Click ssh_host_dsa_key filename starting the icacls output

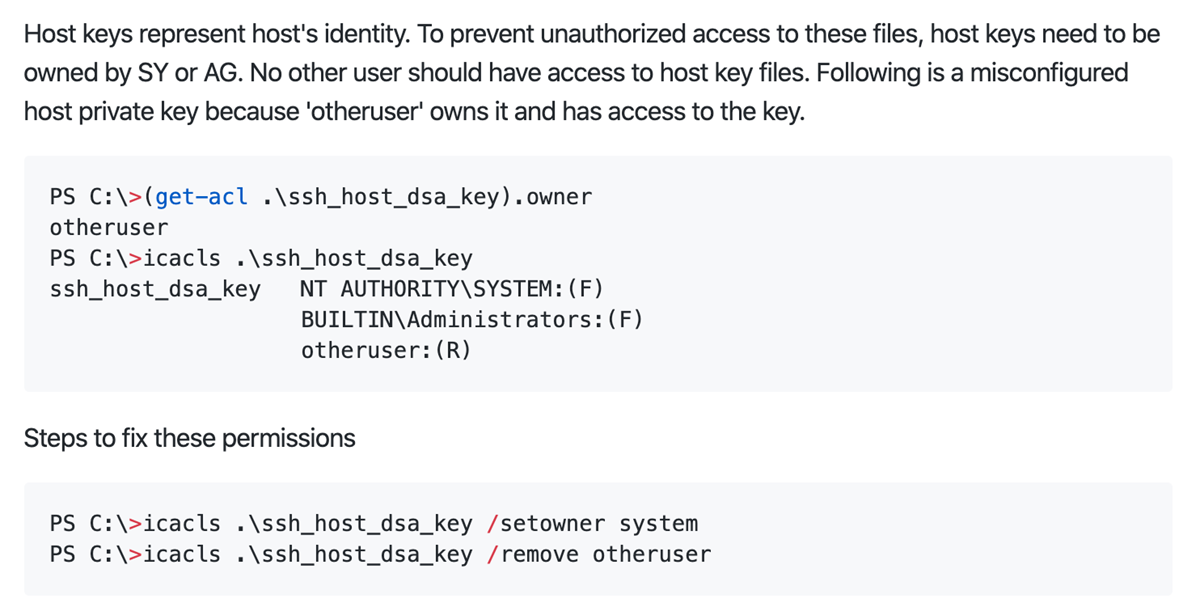tap(155, 289)
